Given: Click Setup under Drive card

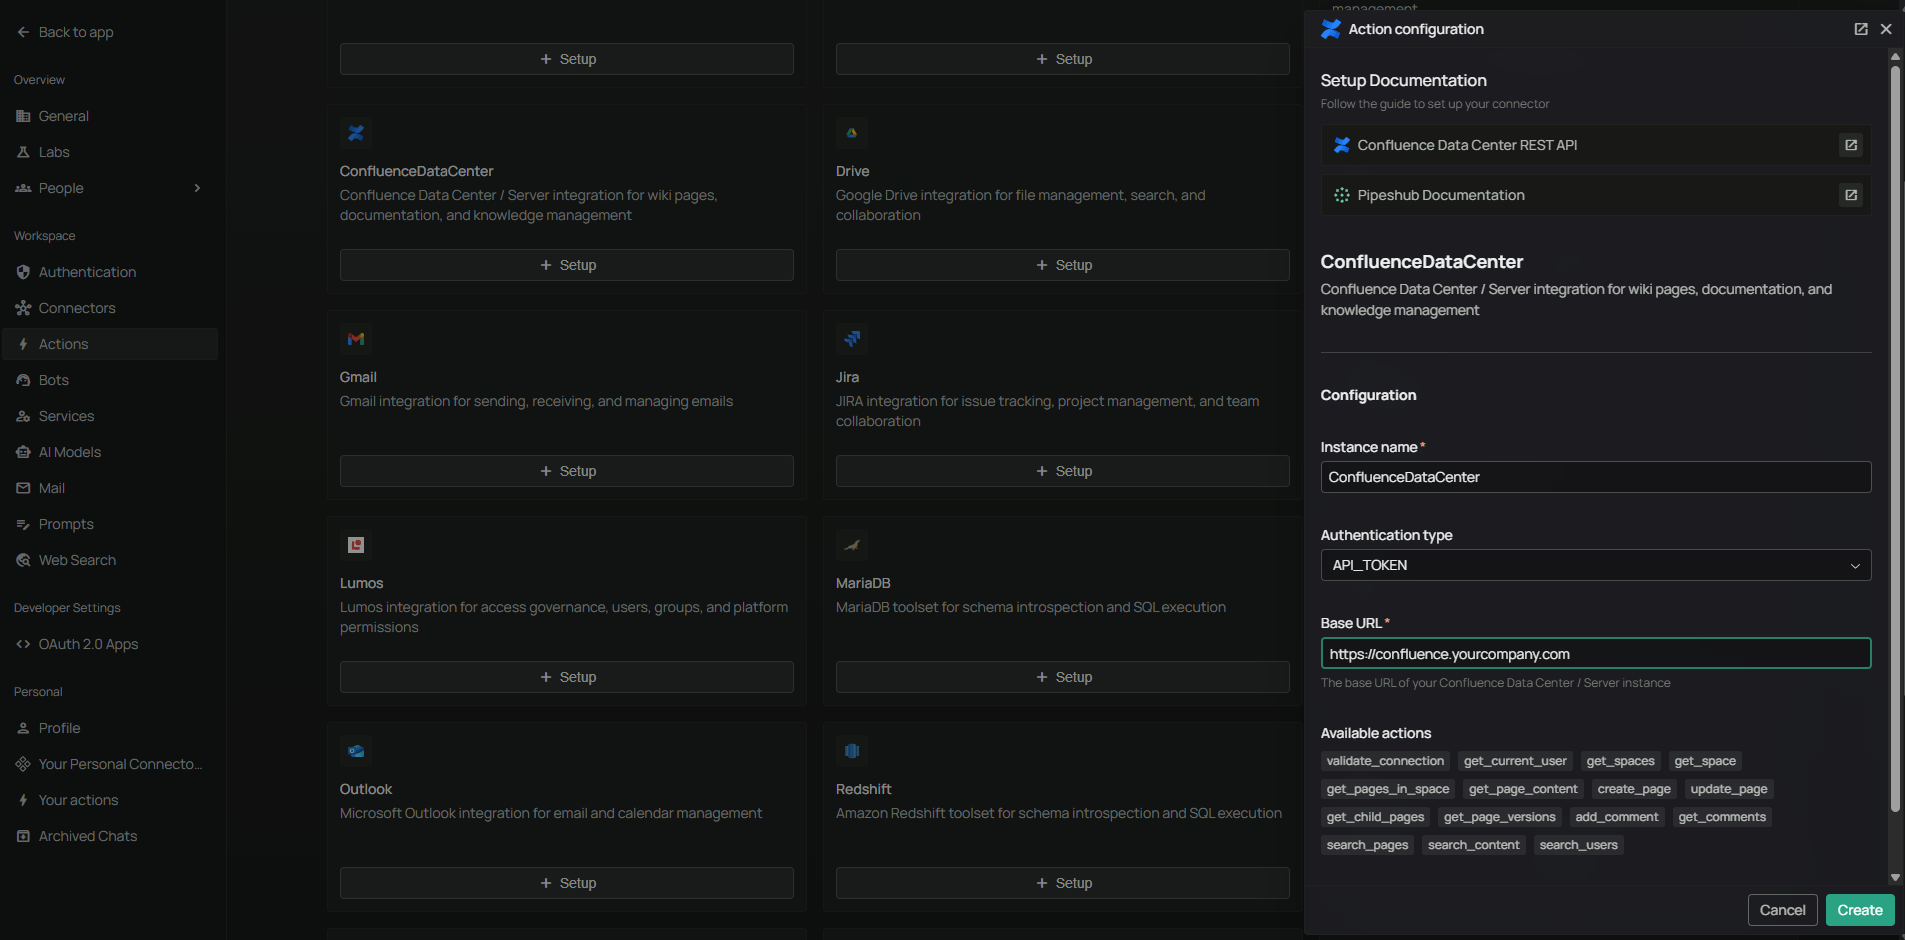Looking at the screenshot, I should click(x=1063, y=265).
